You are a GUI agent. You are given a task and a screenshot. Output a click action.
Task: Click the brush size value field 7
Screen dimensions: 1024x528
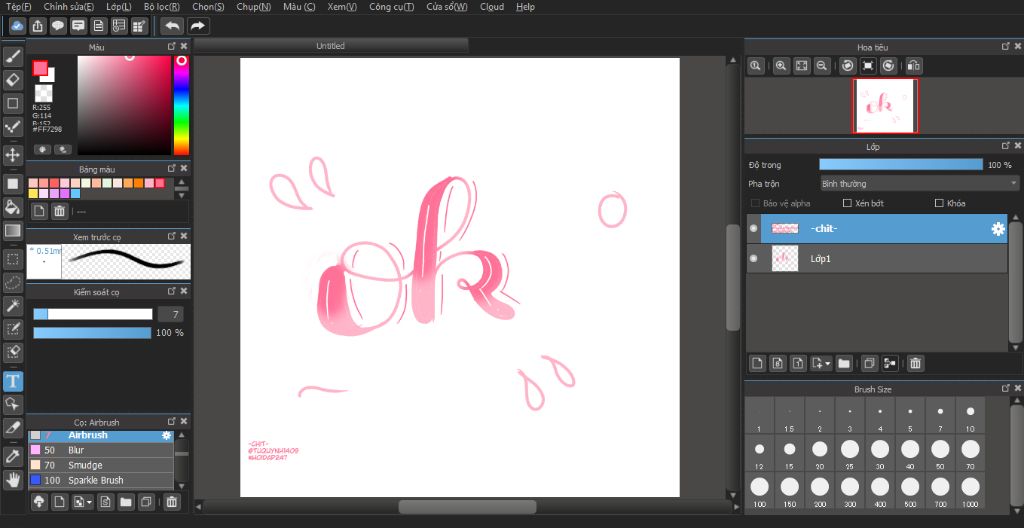(171, 315)
